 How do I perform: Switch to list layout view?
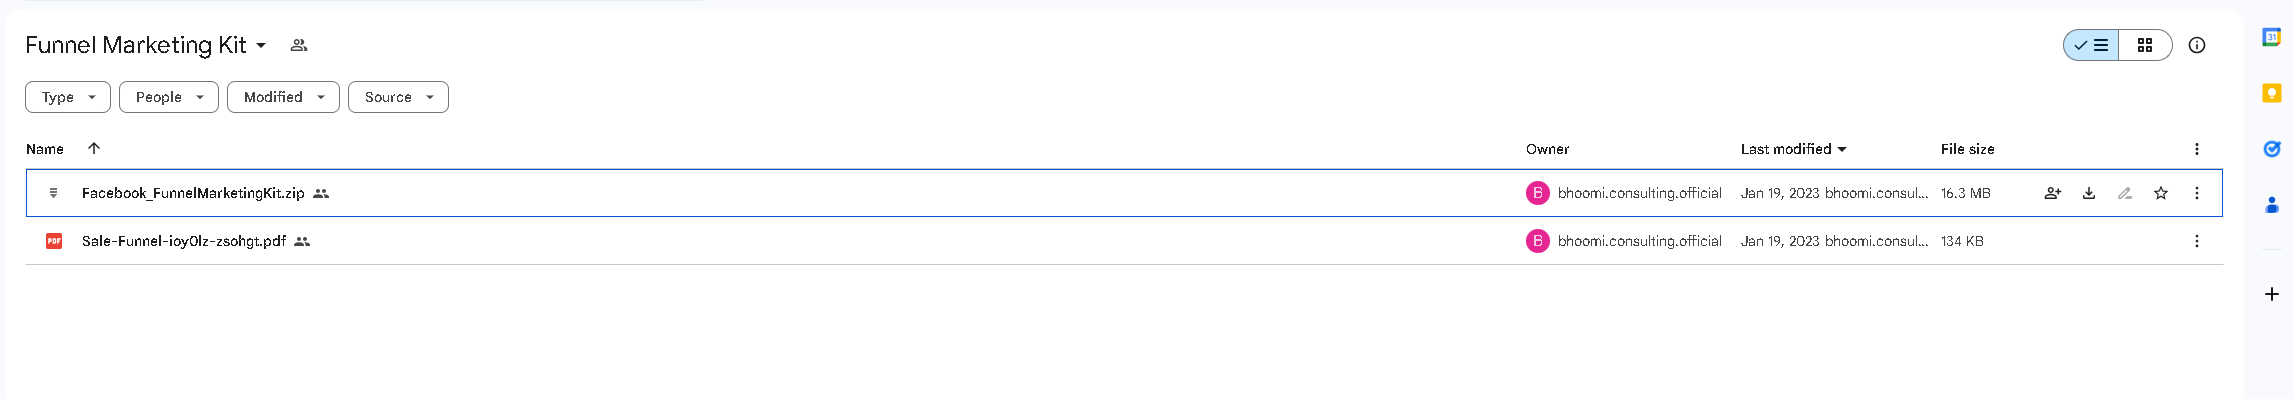[2091, 45]
